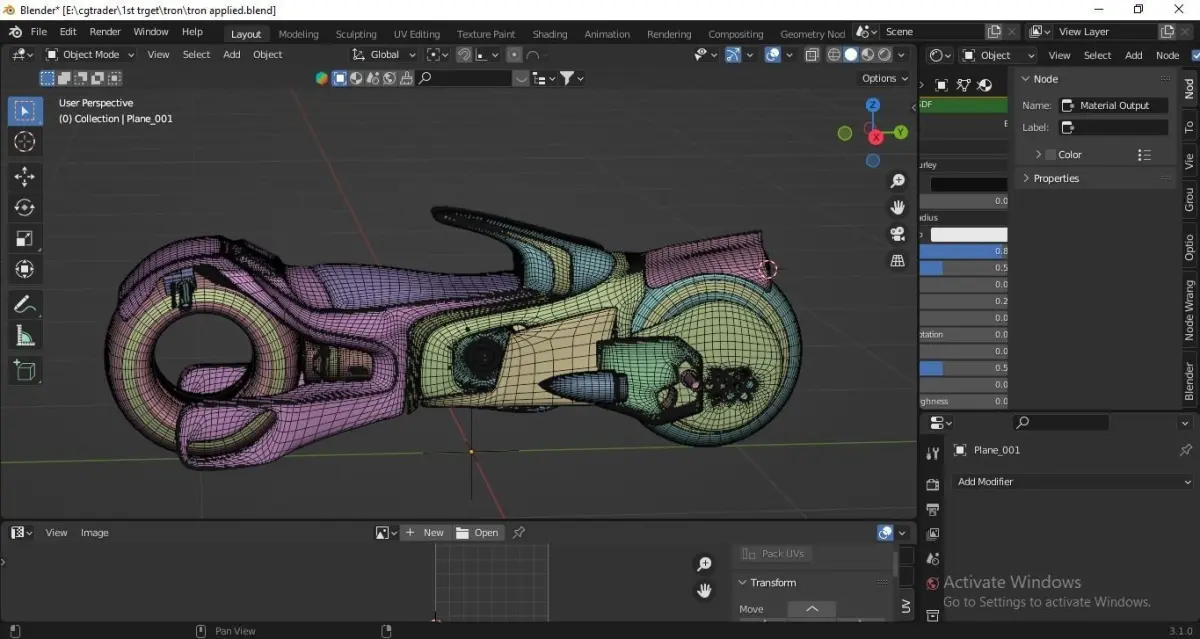This screenshot has height=639, width=1200.
Task: Click the UV editor pan hand icon
Action: click(704, 591)
